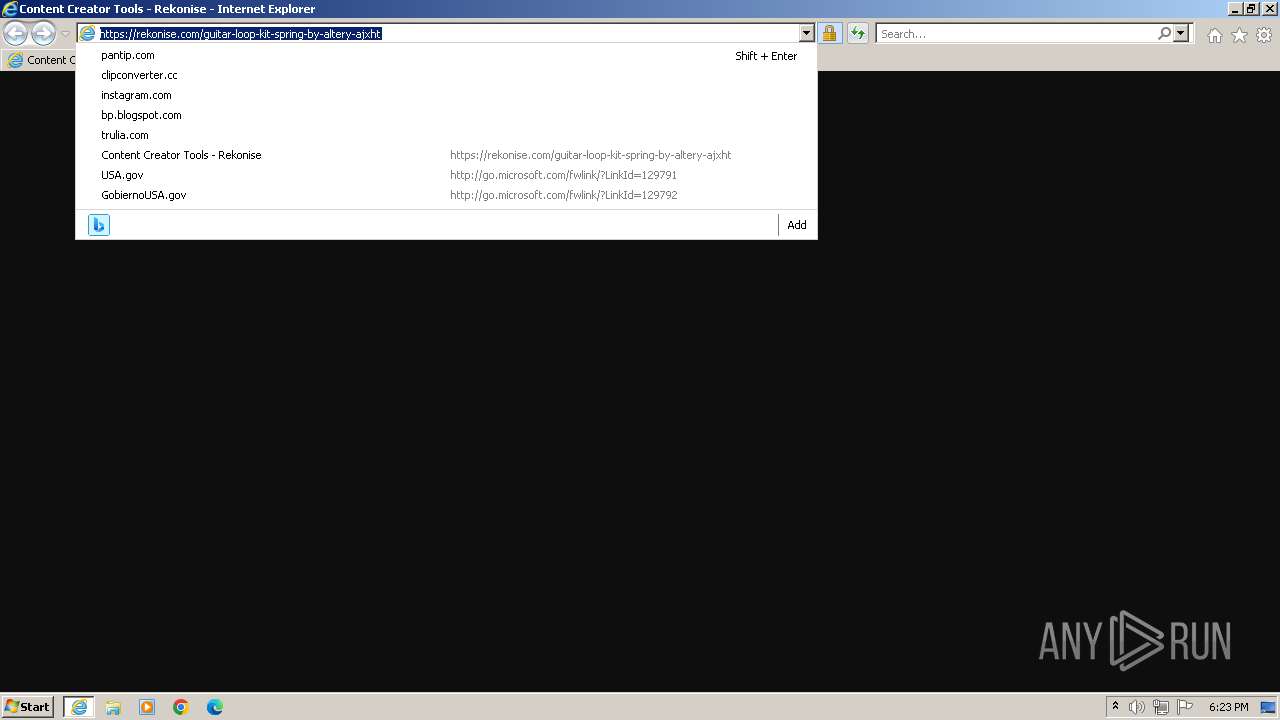Open the Windows Start menu
The height and width of the screenshot is (720, 1280).
tap(28, 706)
